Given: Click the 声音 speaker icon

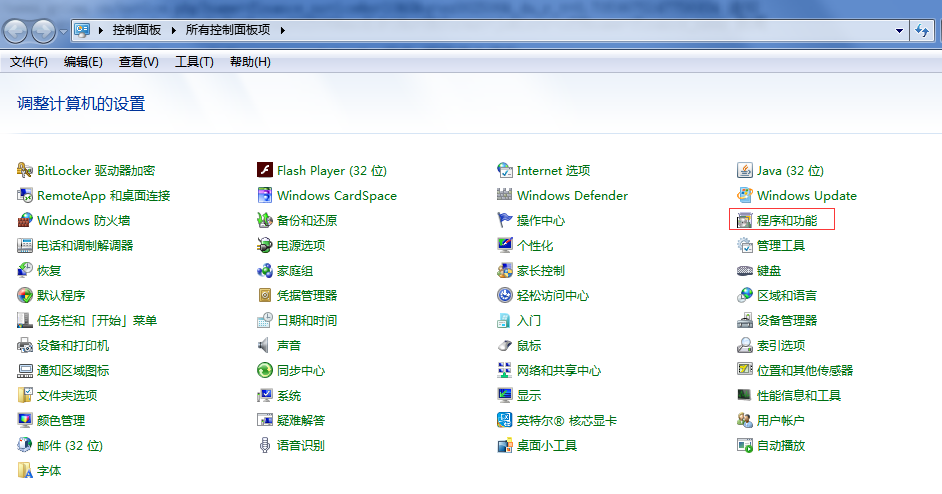Looking at the screenshot, I should click(265, 346).
